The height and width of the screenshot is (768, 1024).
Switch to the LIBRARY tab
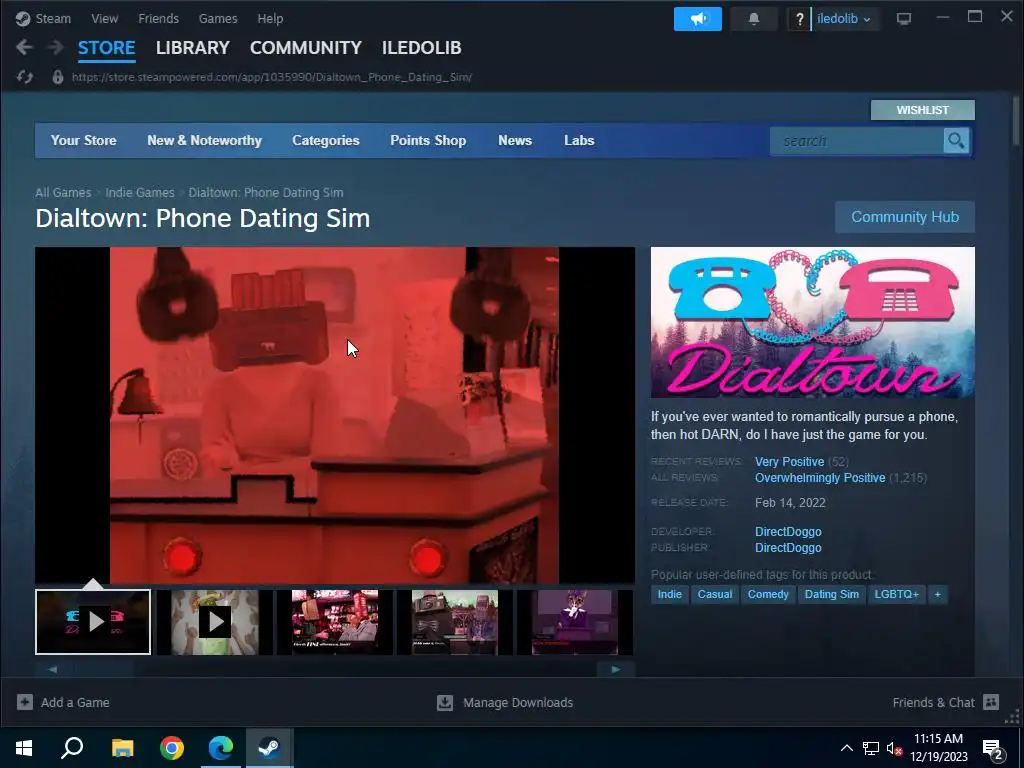coord(193,48)
